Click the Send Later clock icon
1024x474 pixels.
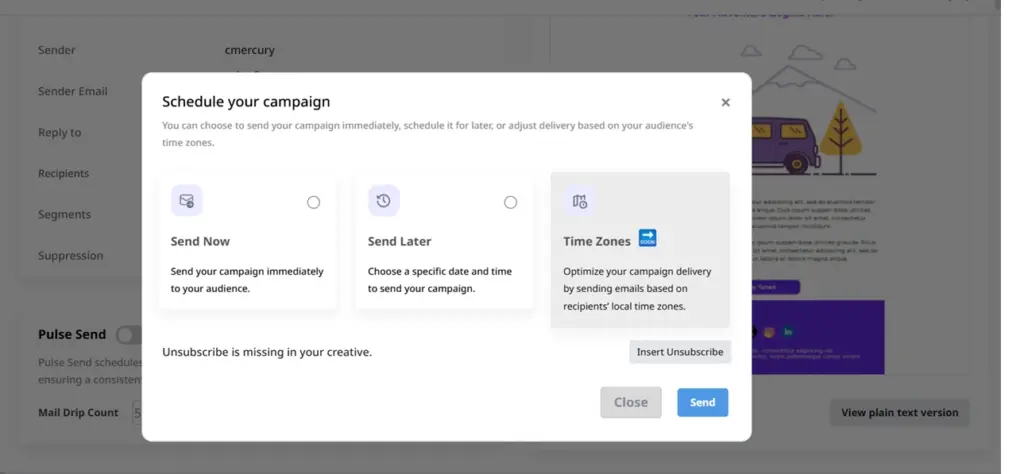[x=384, y=200]
